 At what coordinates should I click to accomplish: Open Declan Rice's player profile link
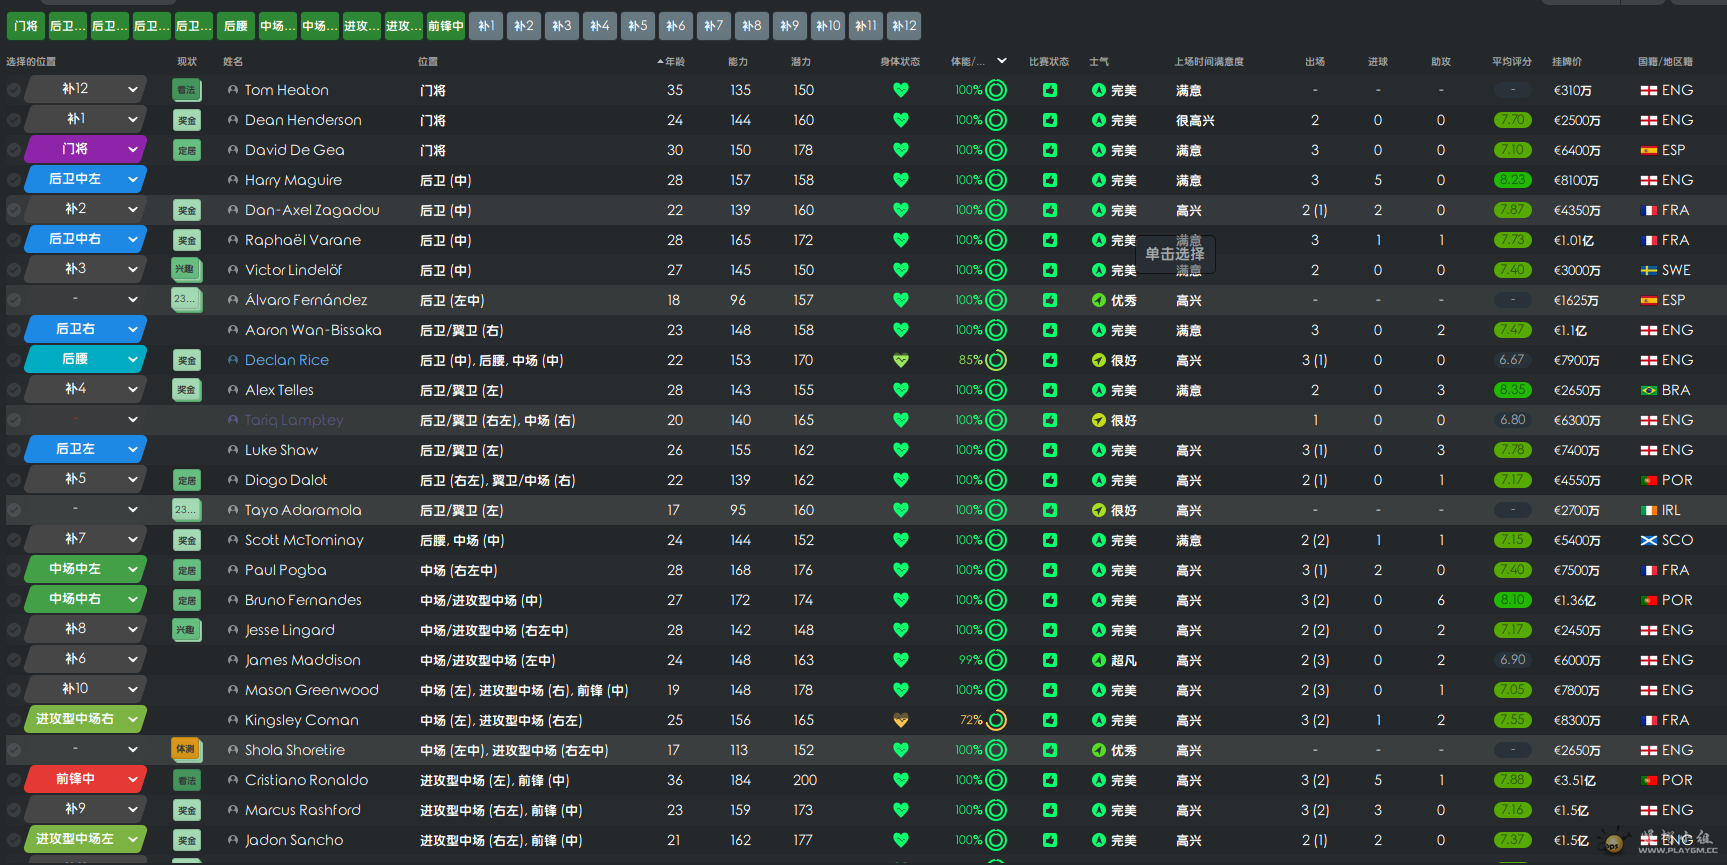coord(287,360)
